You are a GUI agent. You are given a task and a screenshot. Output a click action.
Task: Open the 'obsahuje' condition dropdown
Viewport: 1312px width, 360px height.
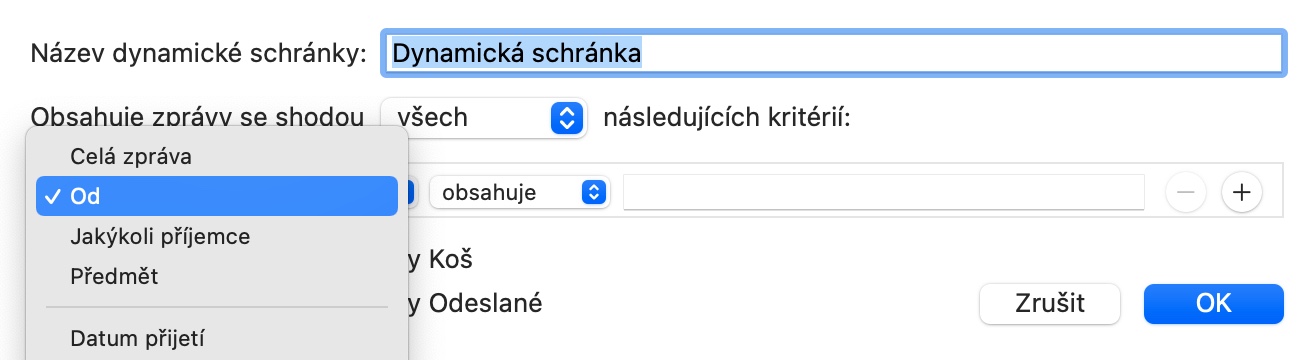pyautogui.click(x=519, y=192)
